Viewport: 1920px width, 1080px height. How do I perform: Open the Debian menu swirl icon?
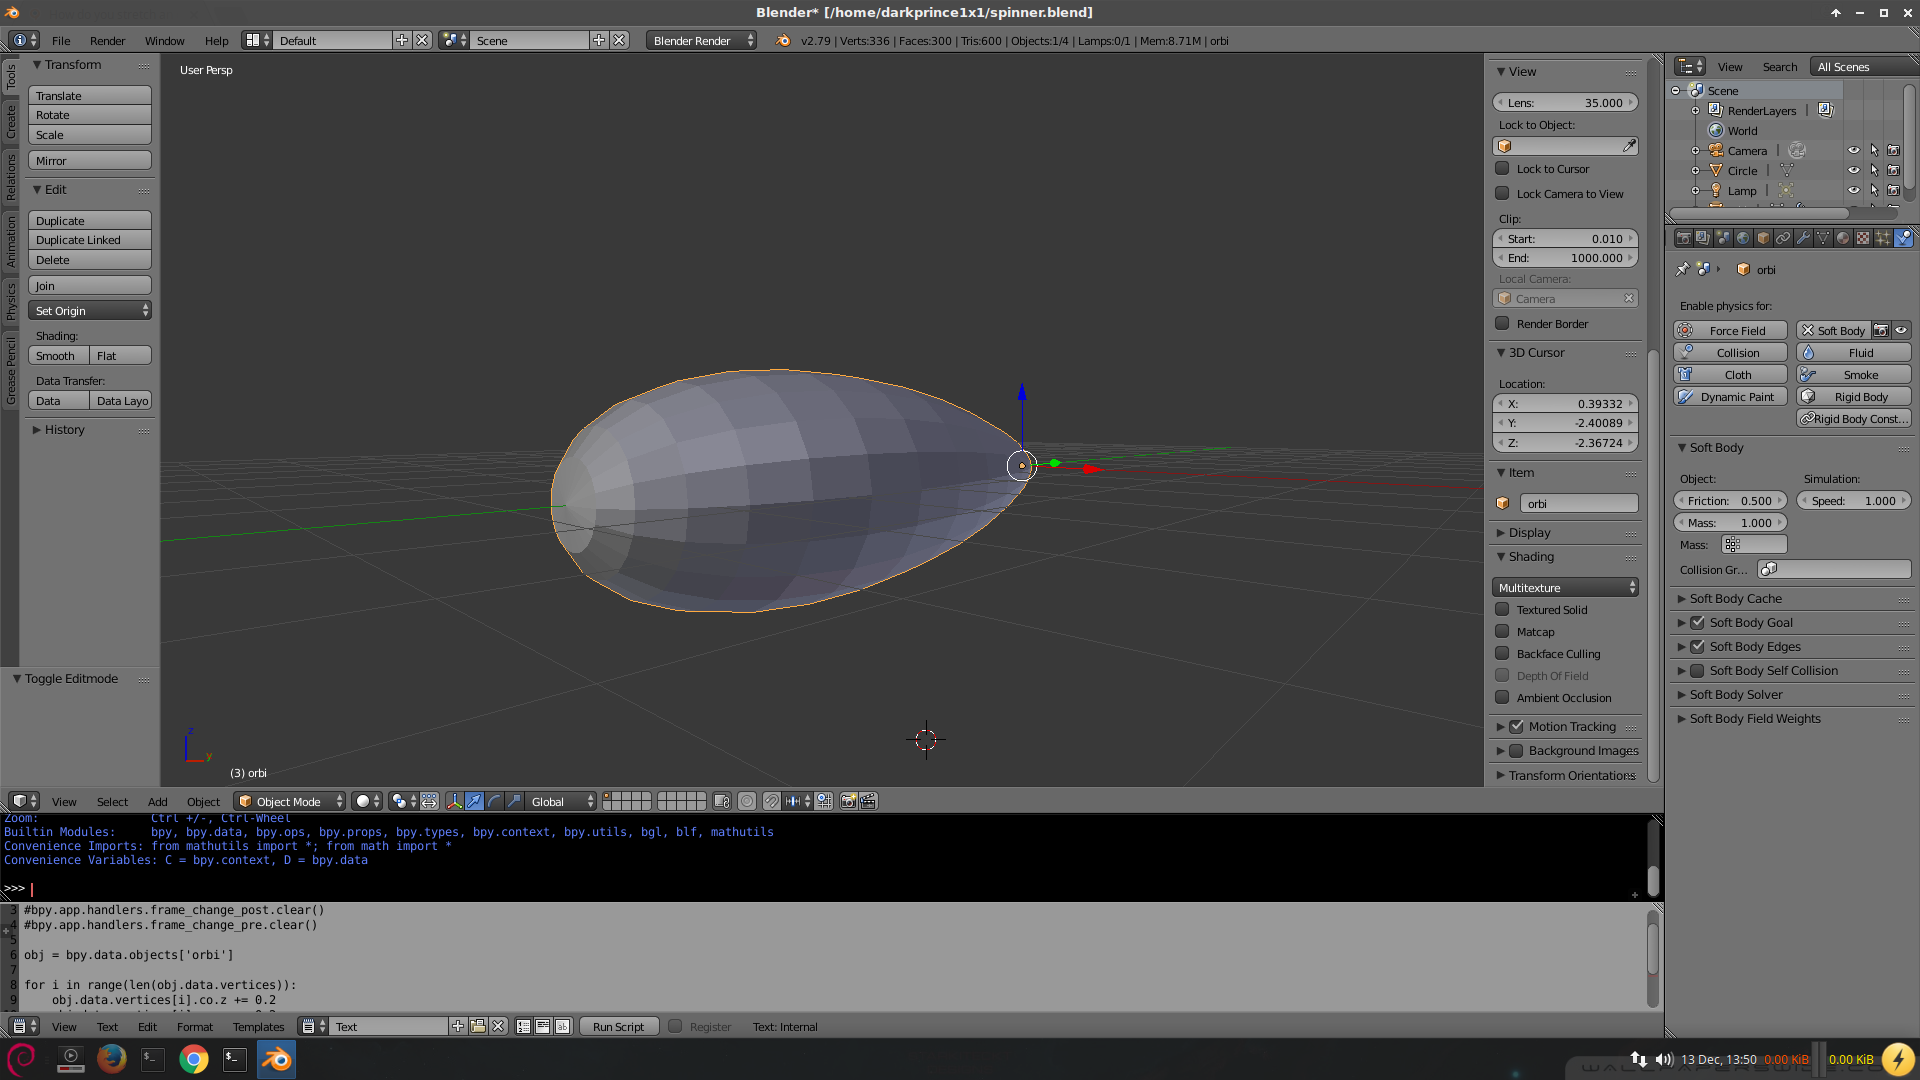pos(22,1058)
